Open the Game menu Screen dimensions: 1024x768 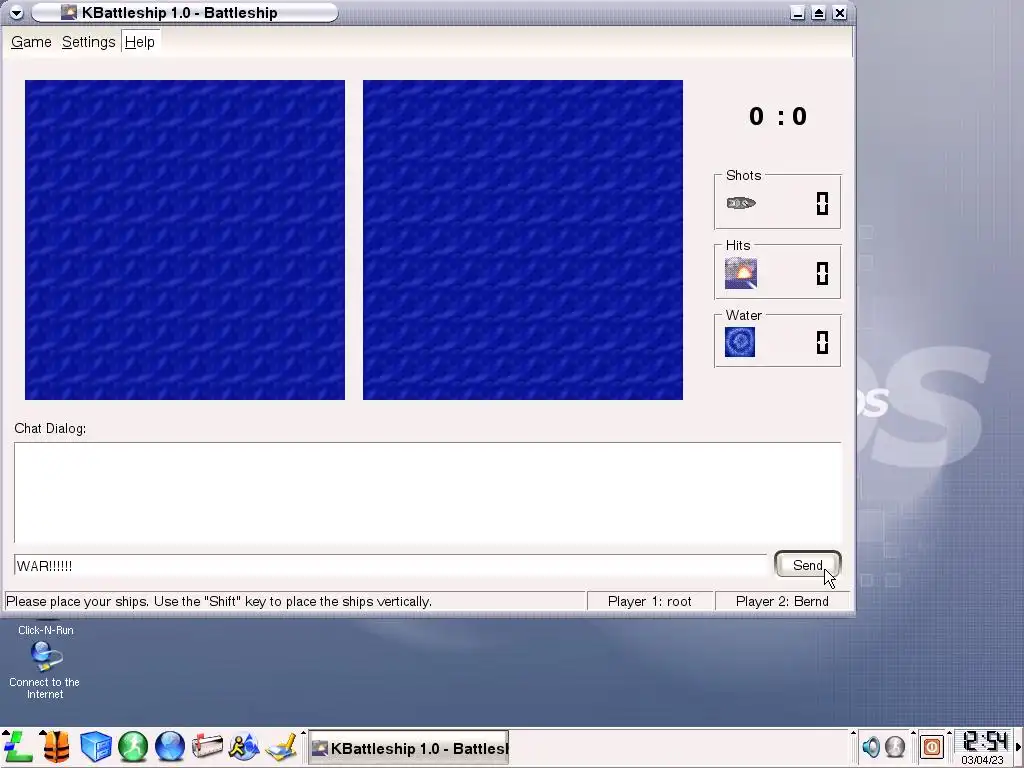(x=31, y=42)
